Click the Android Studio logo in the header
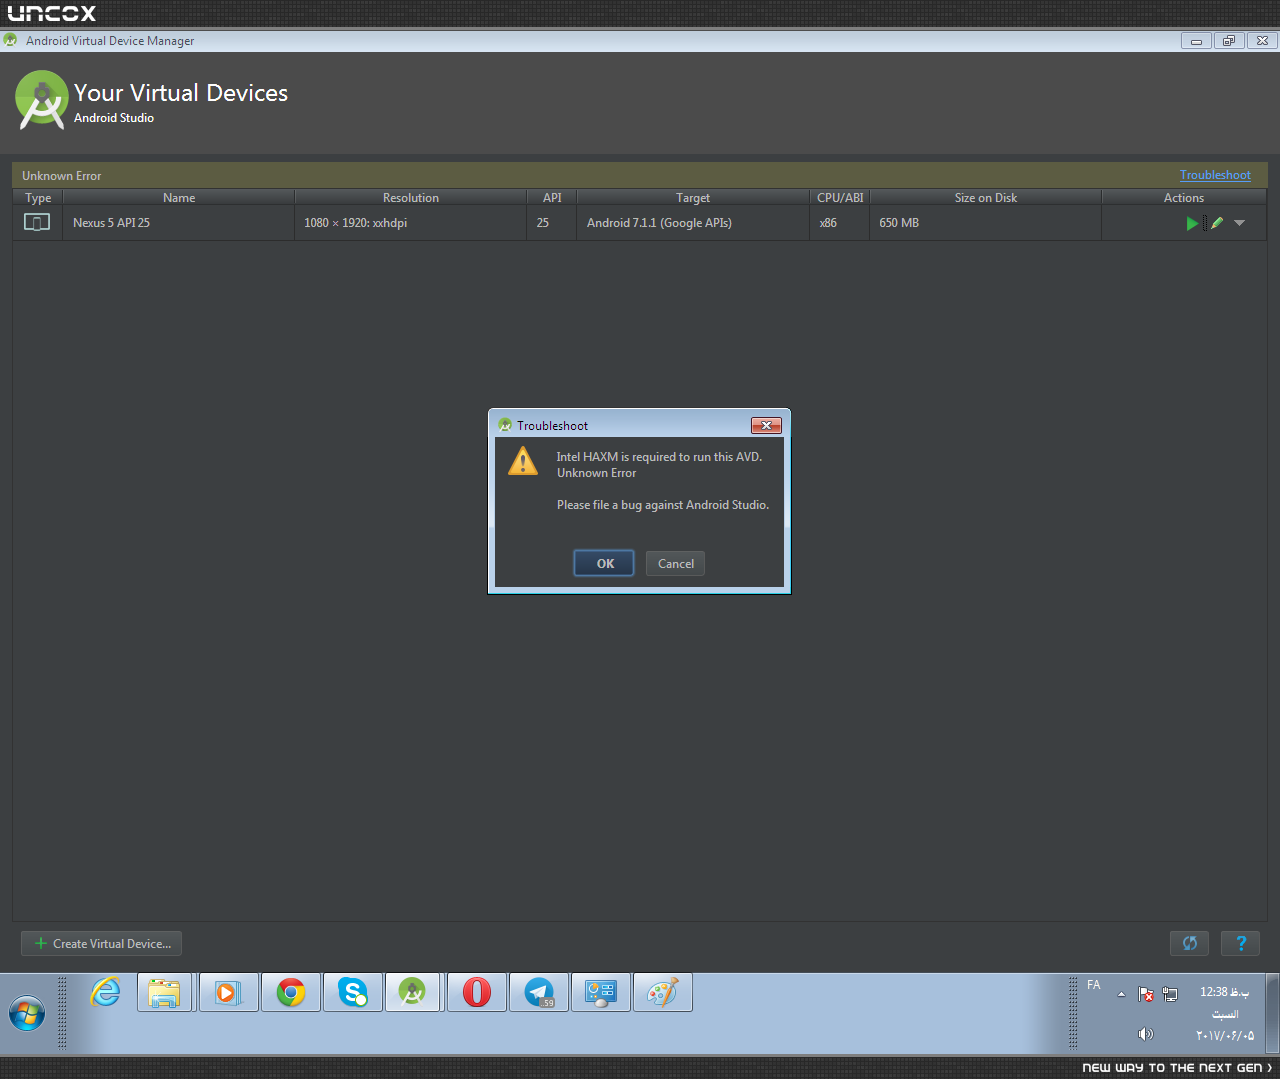Image resolution: width=1280 pixels, height=1079 pixels. click(x=41, y=99)
